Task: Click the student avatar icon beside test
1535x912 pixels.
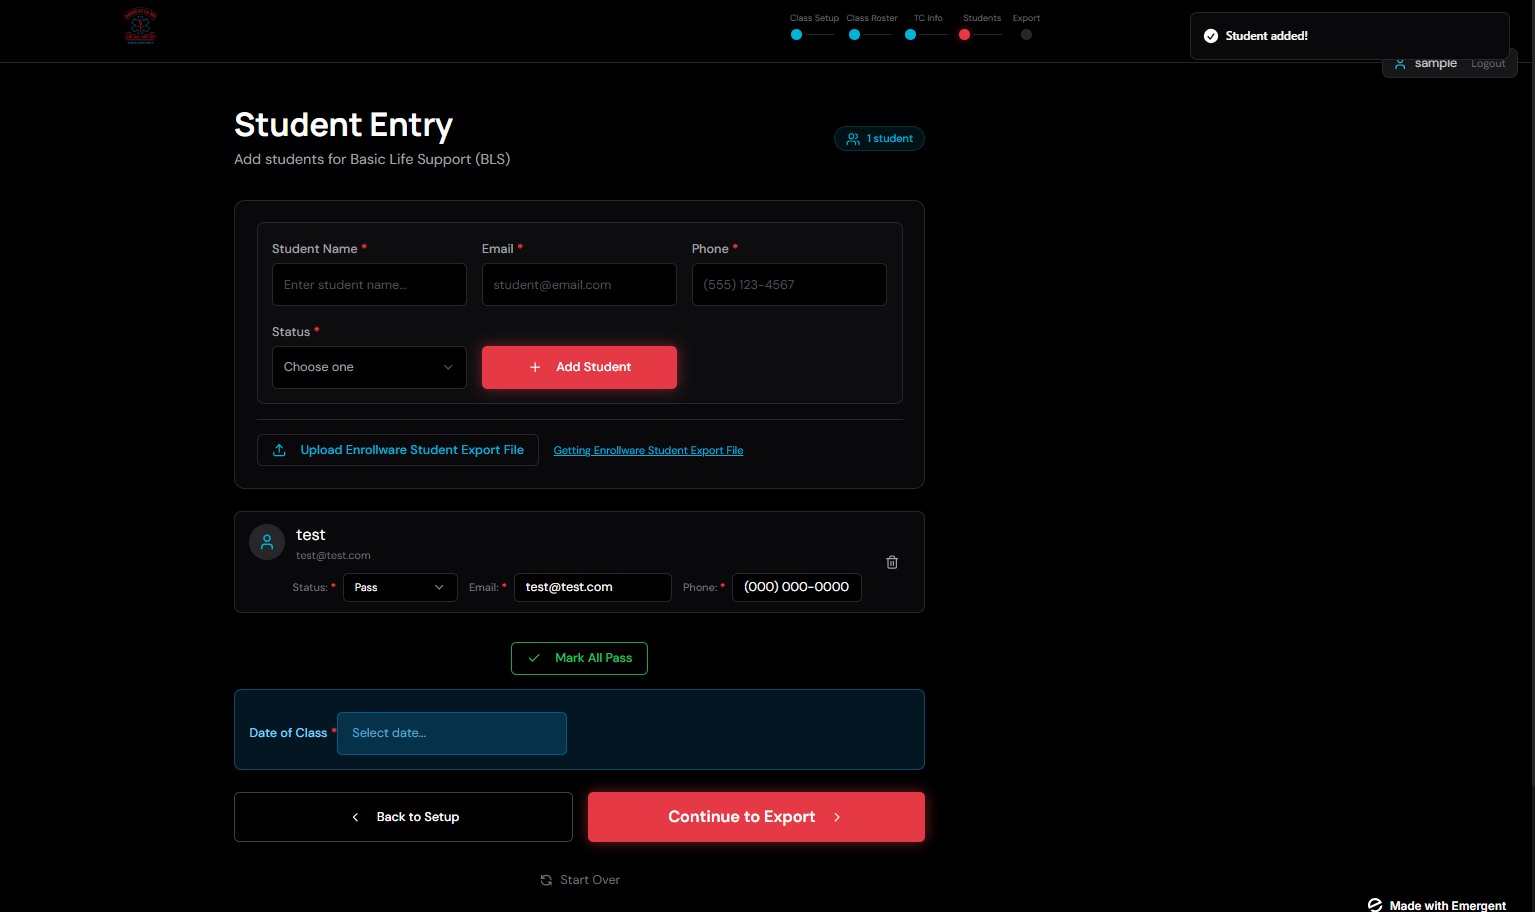Action: (267, 542)
